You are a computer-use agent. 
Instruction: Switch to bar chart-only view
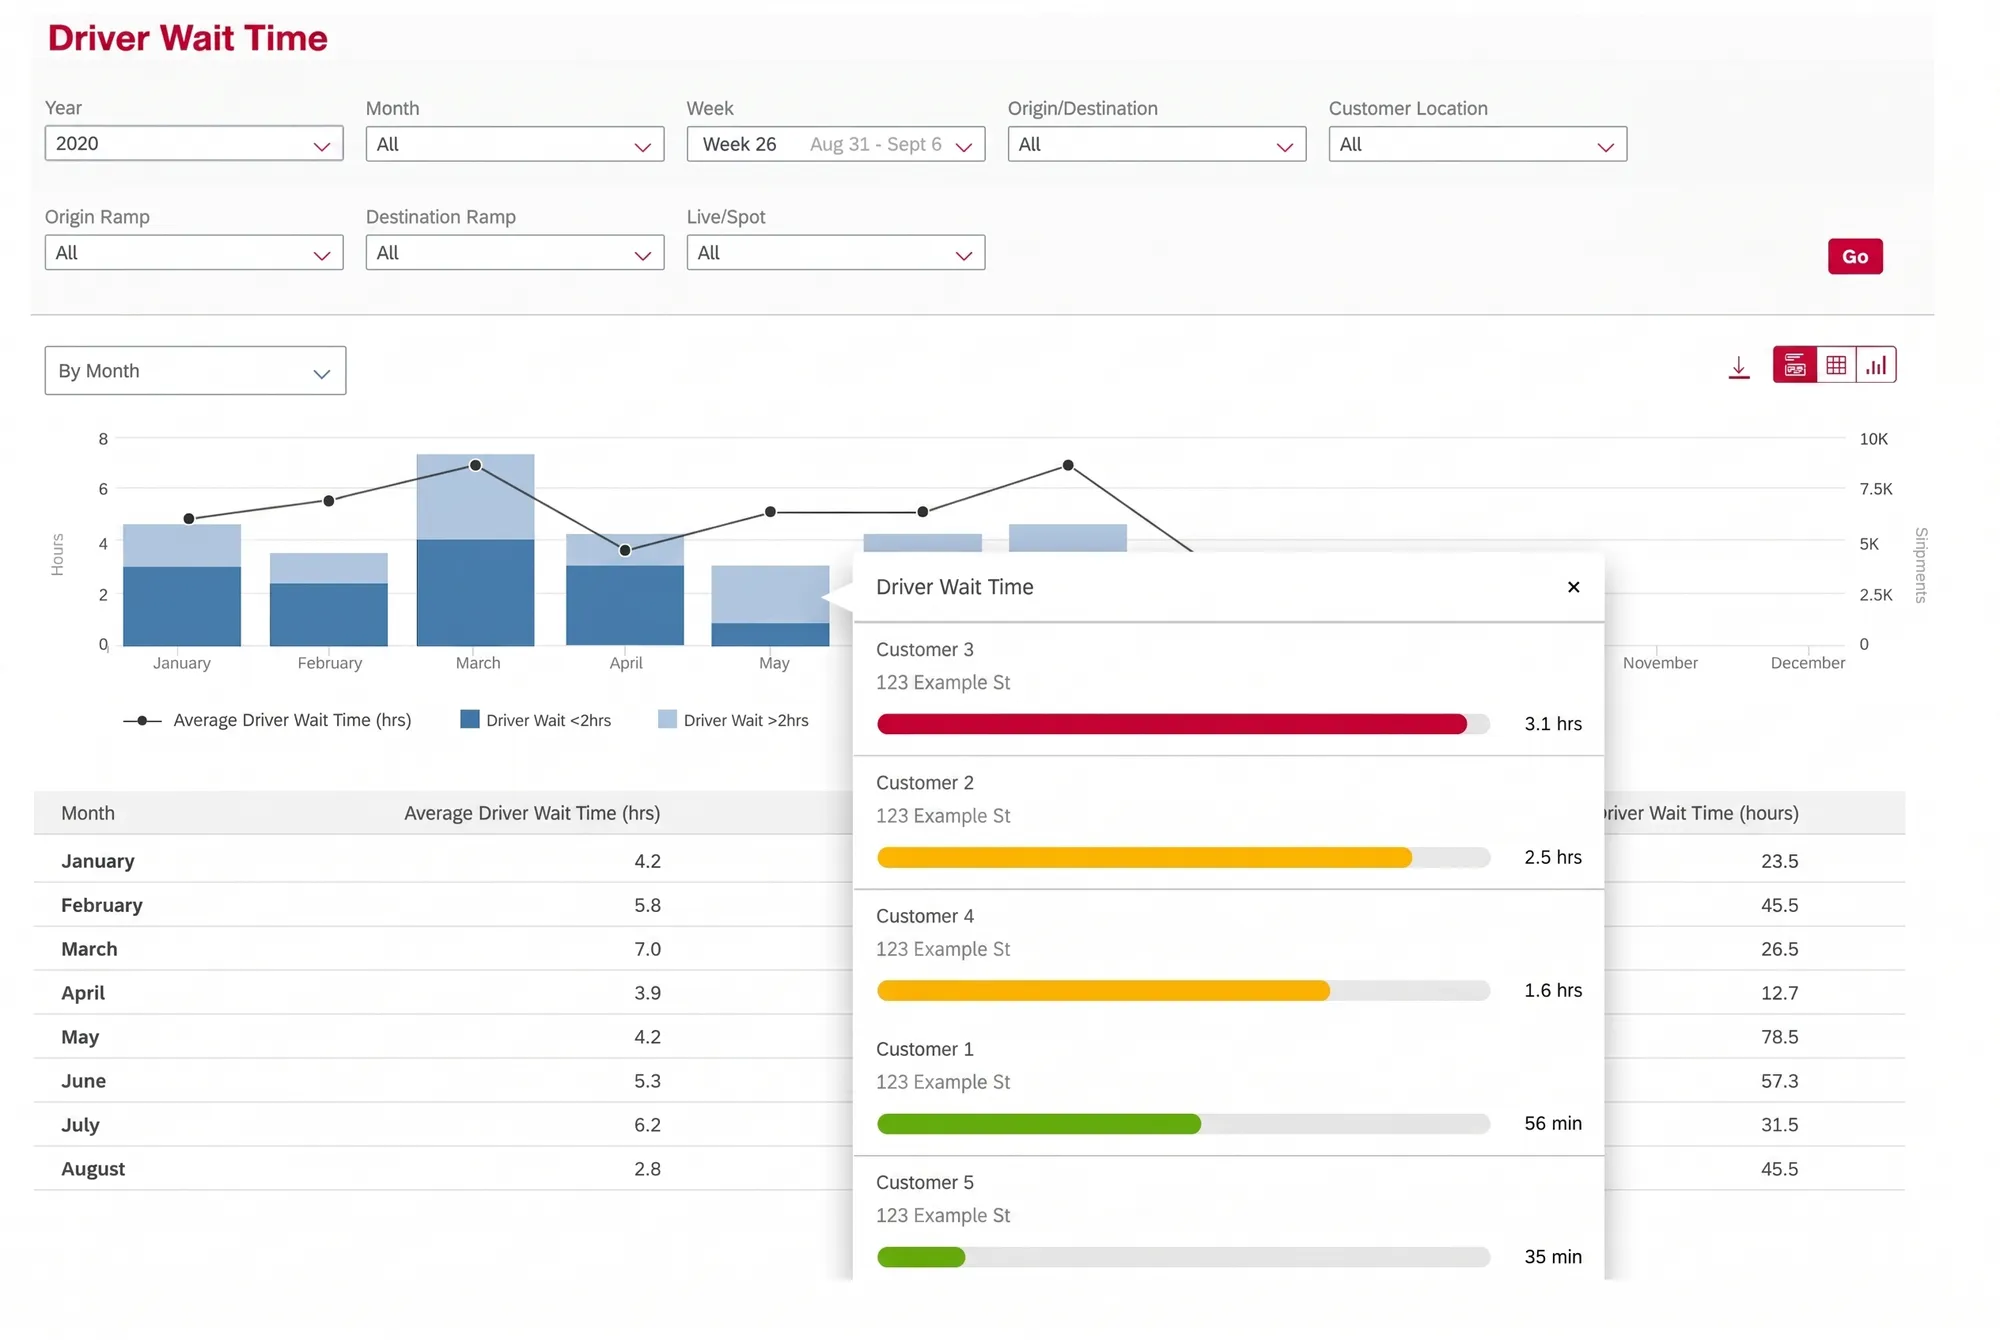[x=1876, y=365]
